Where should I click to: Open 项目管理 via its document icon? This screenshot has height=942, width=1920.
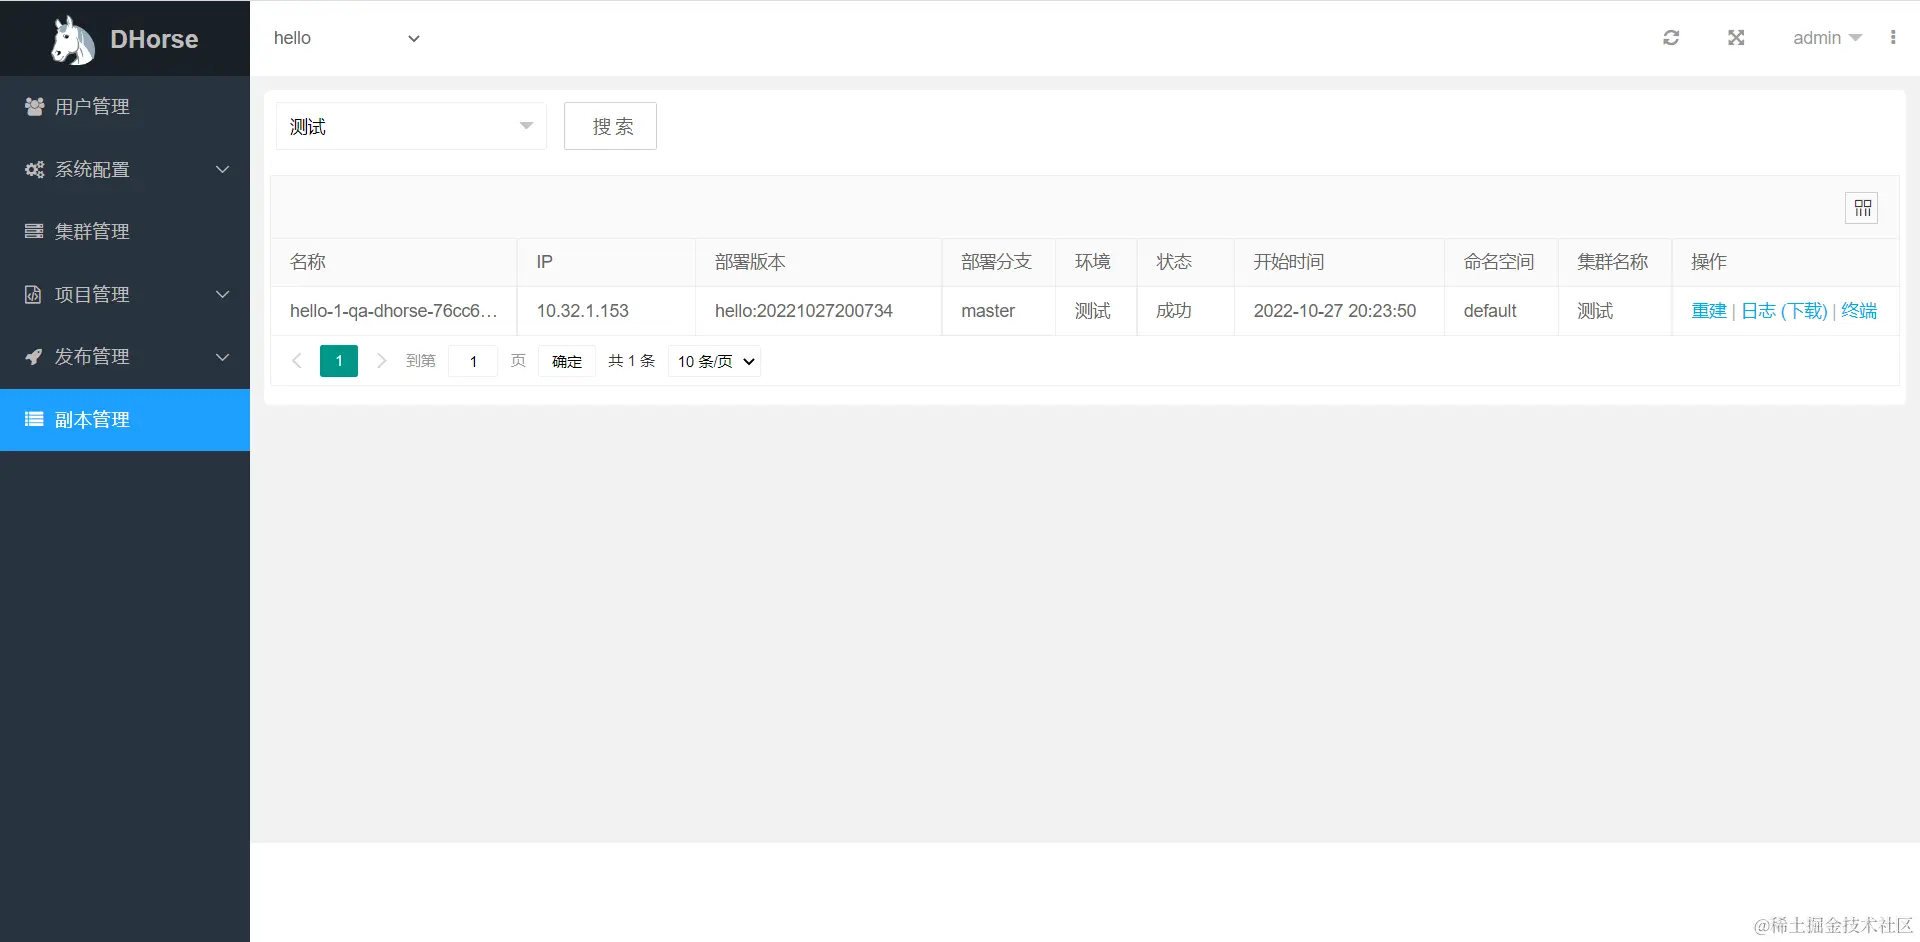click(33, 294)
